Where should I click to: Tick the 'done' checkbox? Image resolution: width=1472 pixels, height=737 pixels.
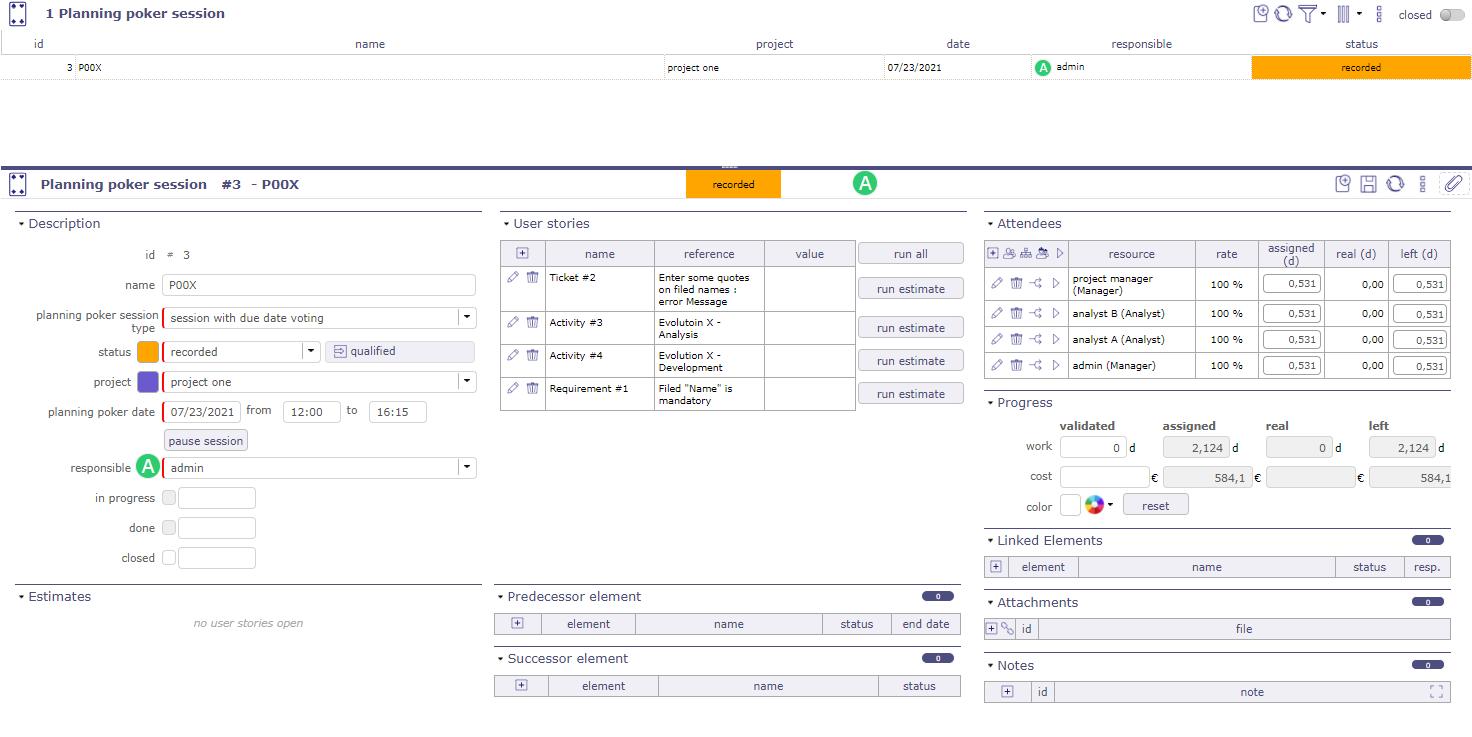click(x=169, y=528)
